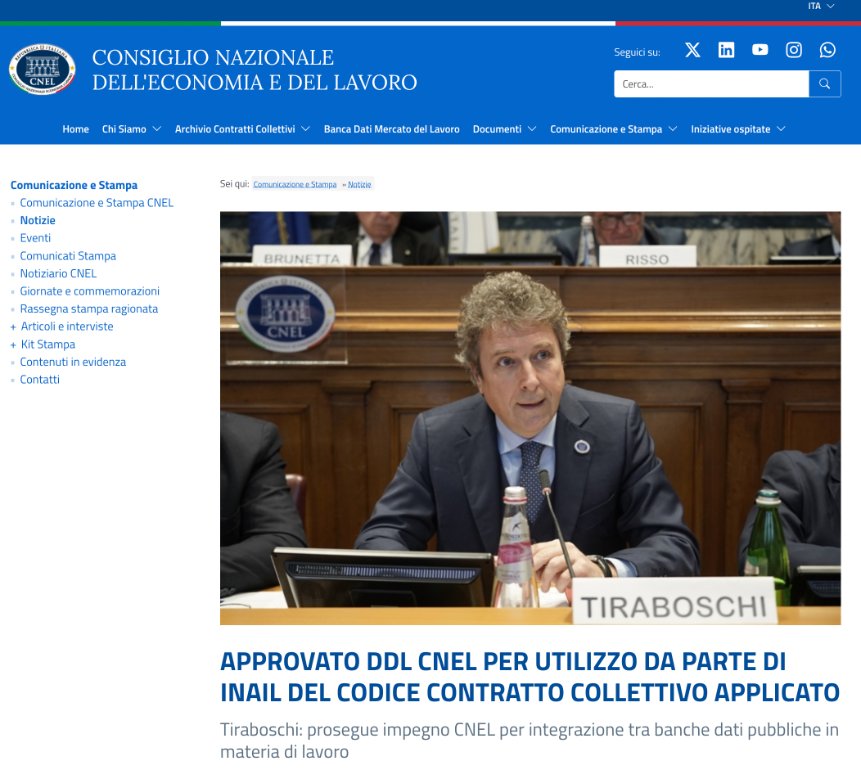Open the YouTube channel icon
This screenshot has width=861, height=770.
[x=760, y=50]
